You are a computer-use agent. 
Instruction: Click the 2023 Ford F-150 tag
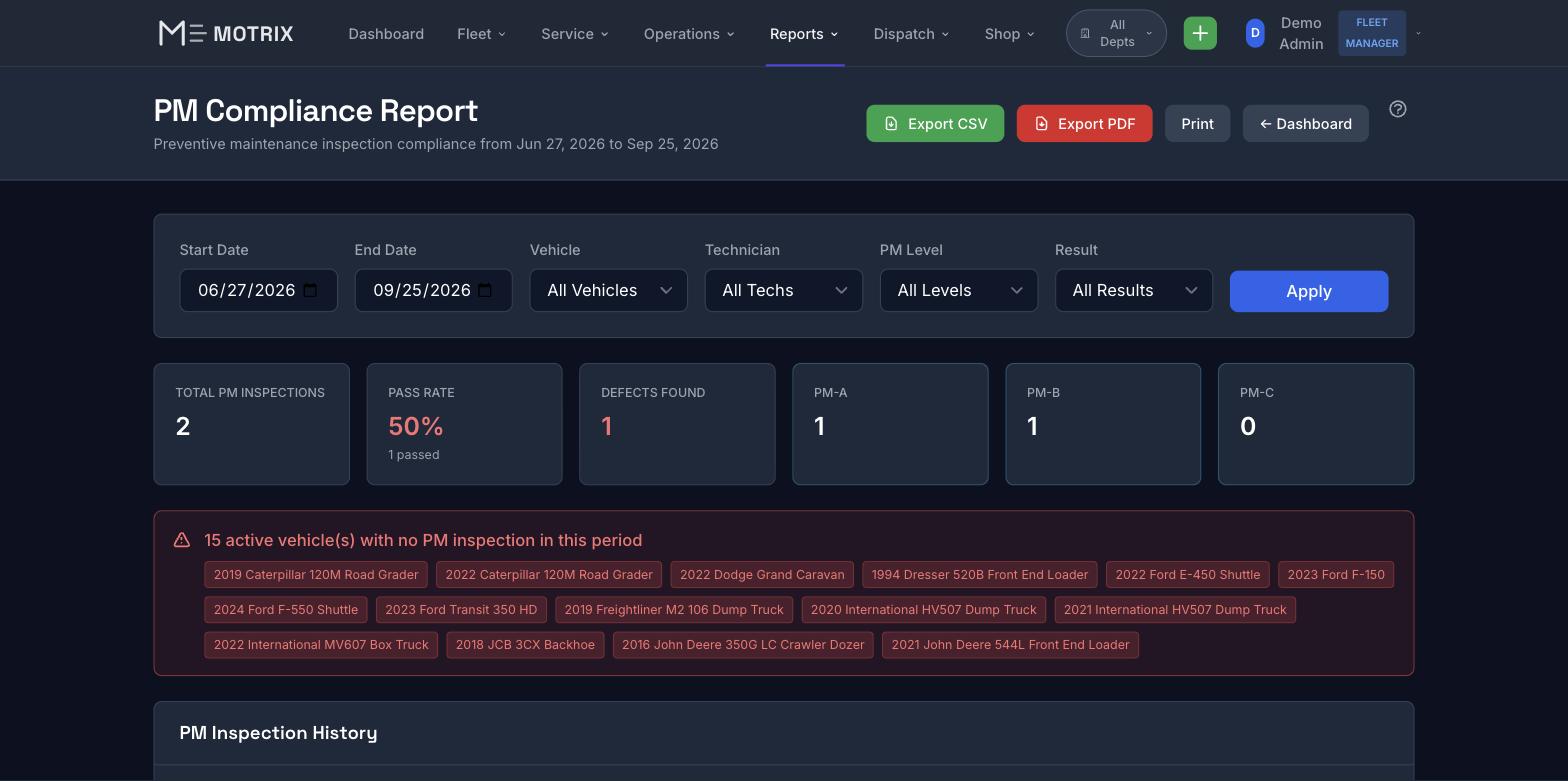pos(1335,575)
